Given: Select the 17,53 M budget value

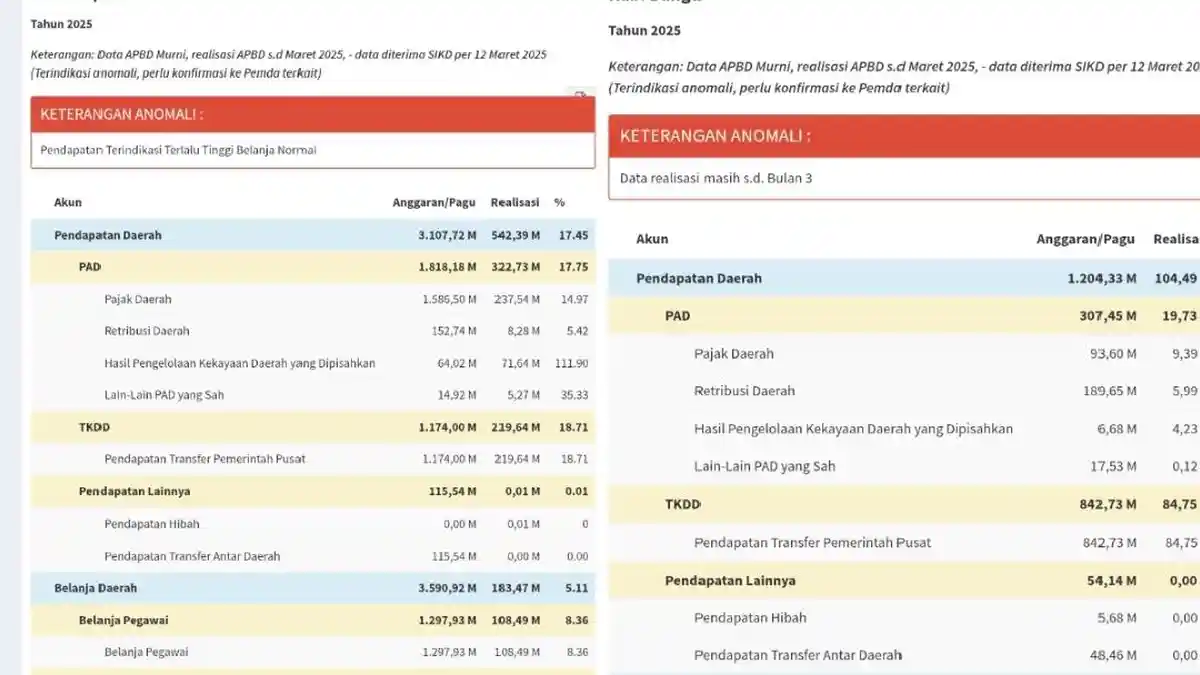Looking at the screenshot, I should click(1113, 466).
